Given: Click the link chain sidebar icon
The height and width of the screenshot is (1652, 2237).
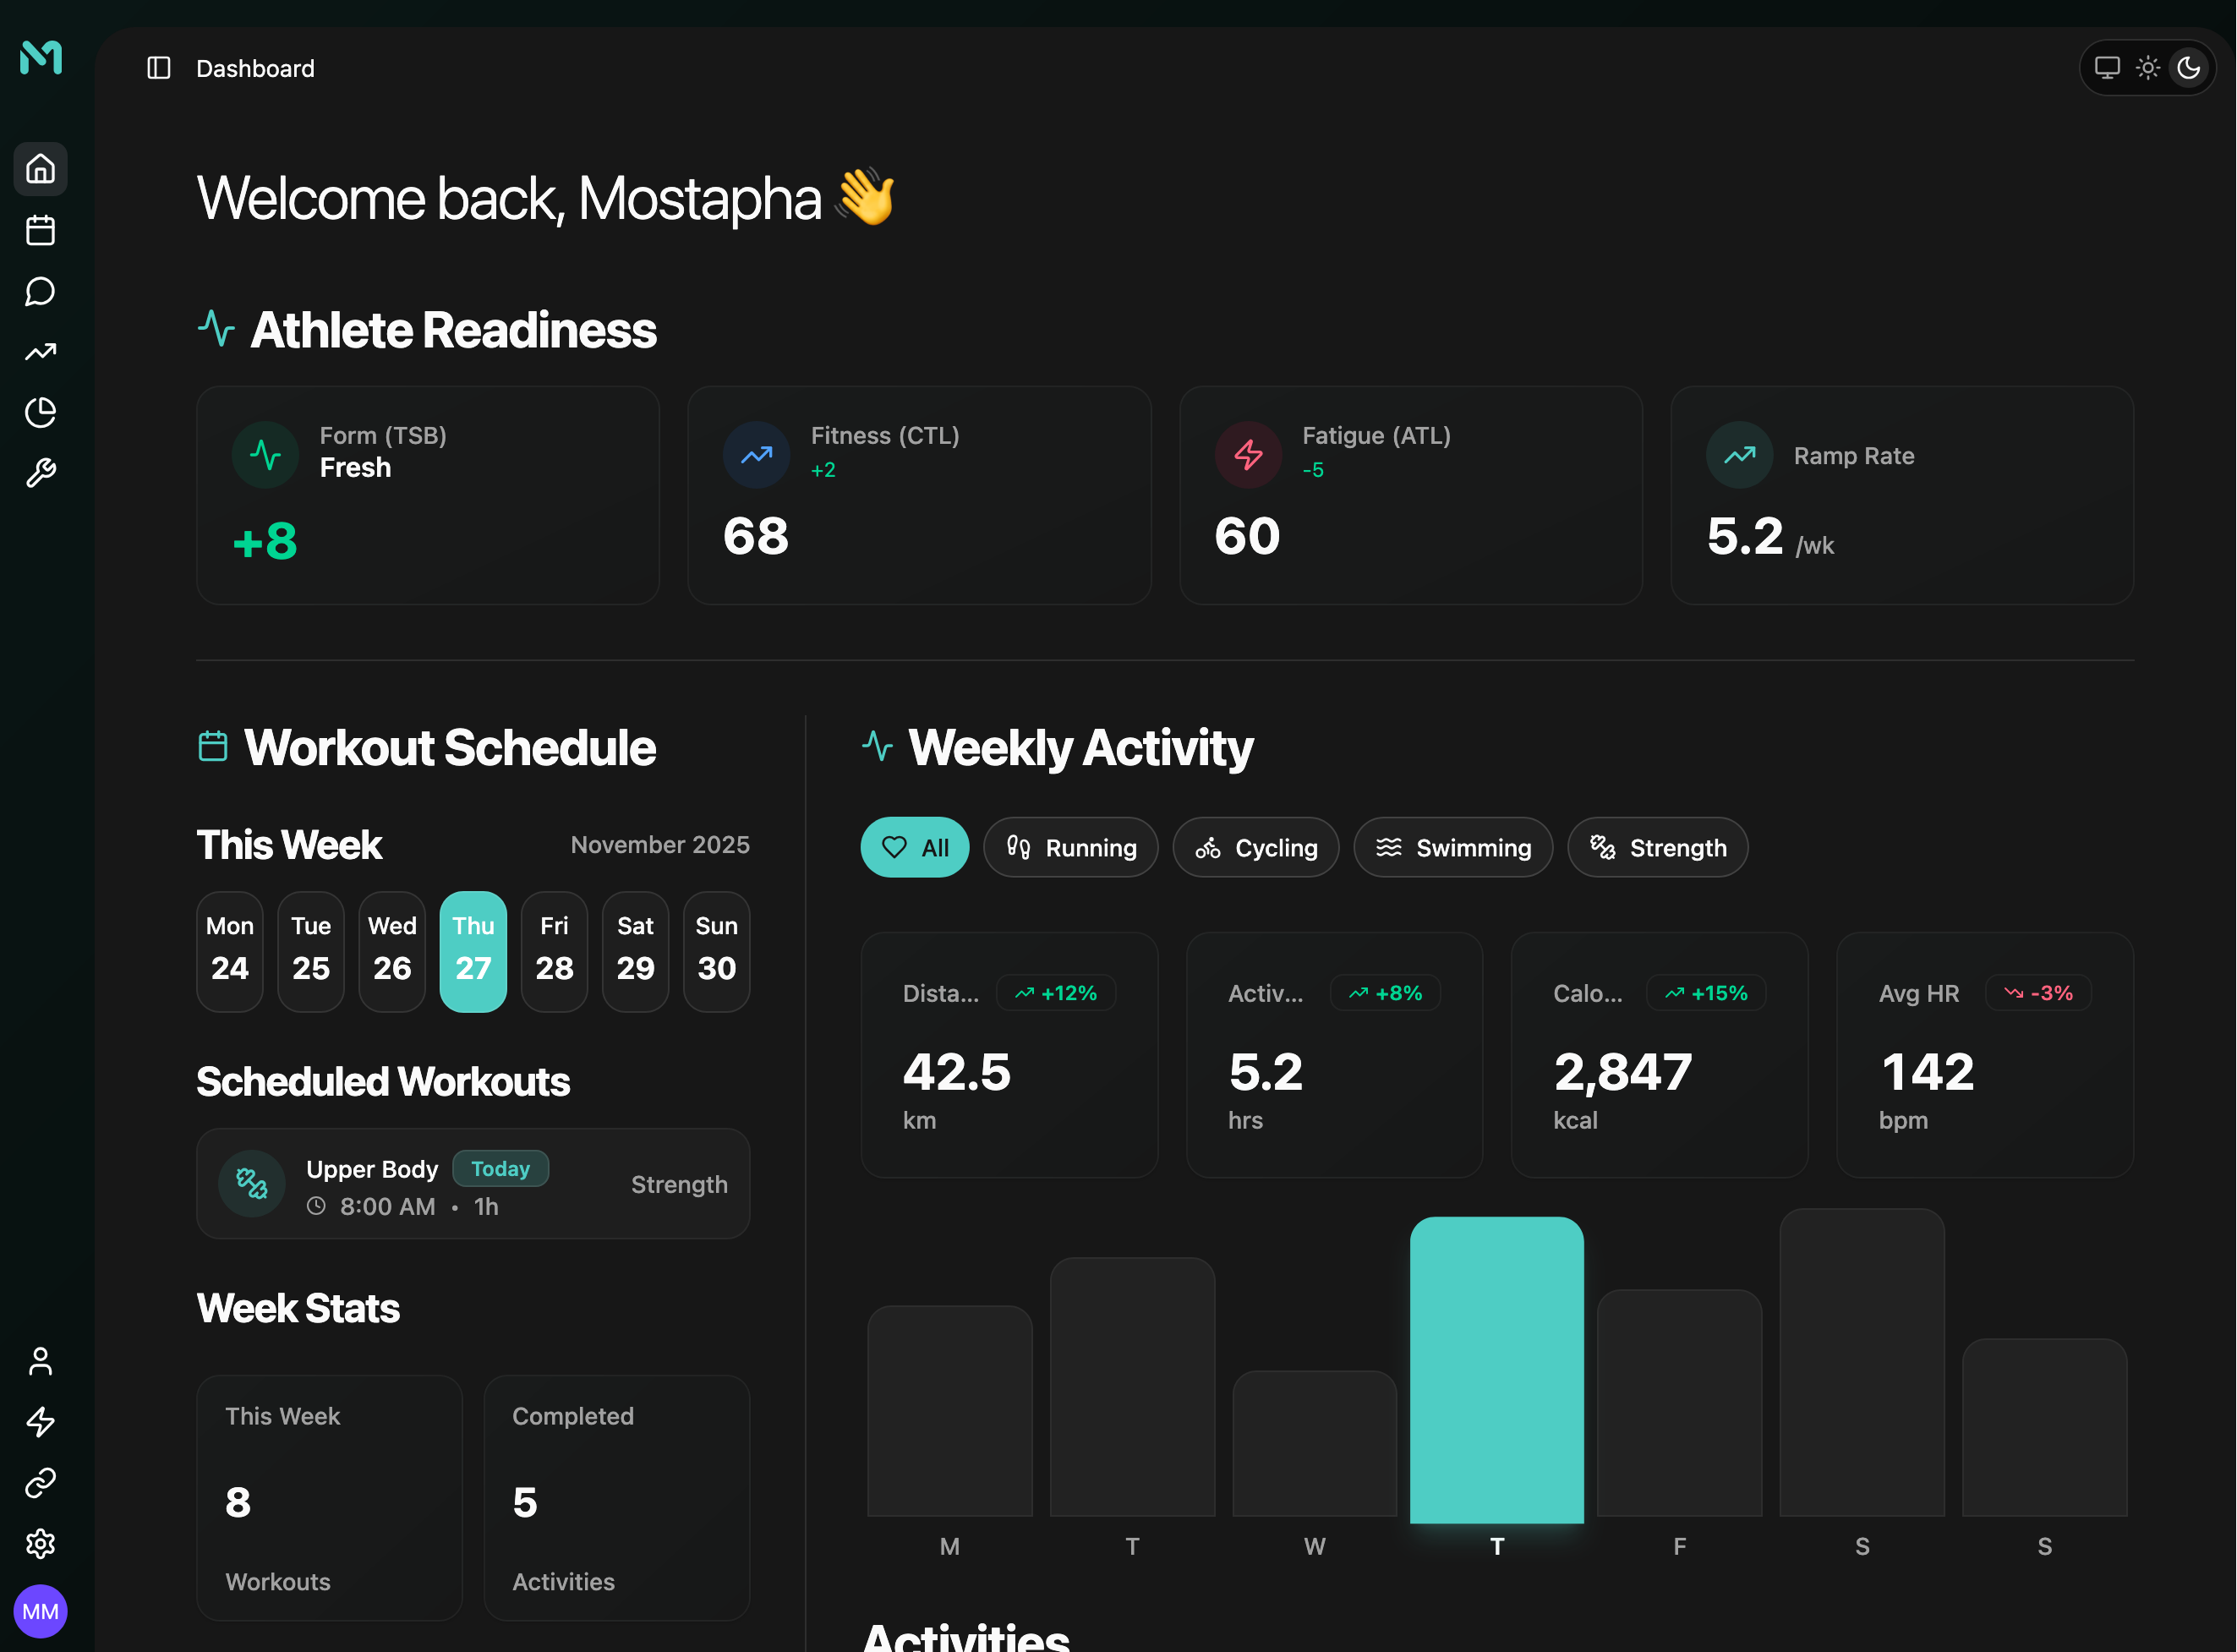Looking at the screenshot, I should (x=40, y=1483).
